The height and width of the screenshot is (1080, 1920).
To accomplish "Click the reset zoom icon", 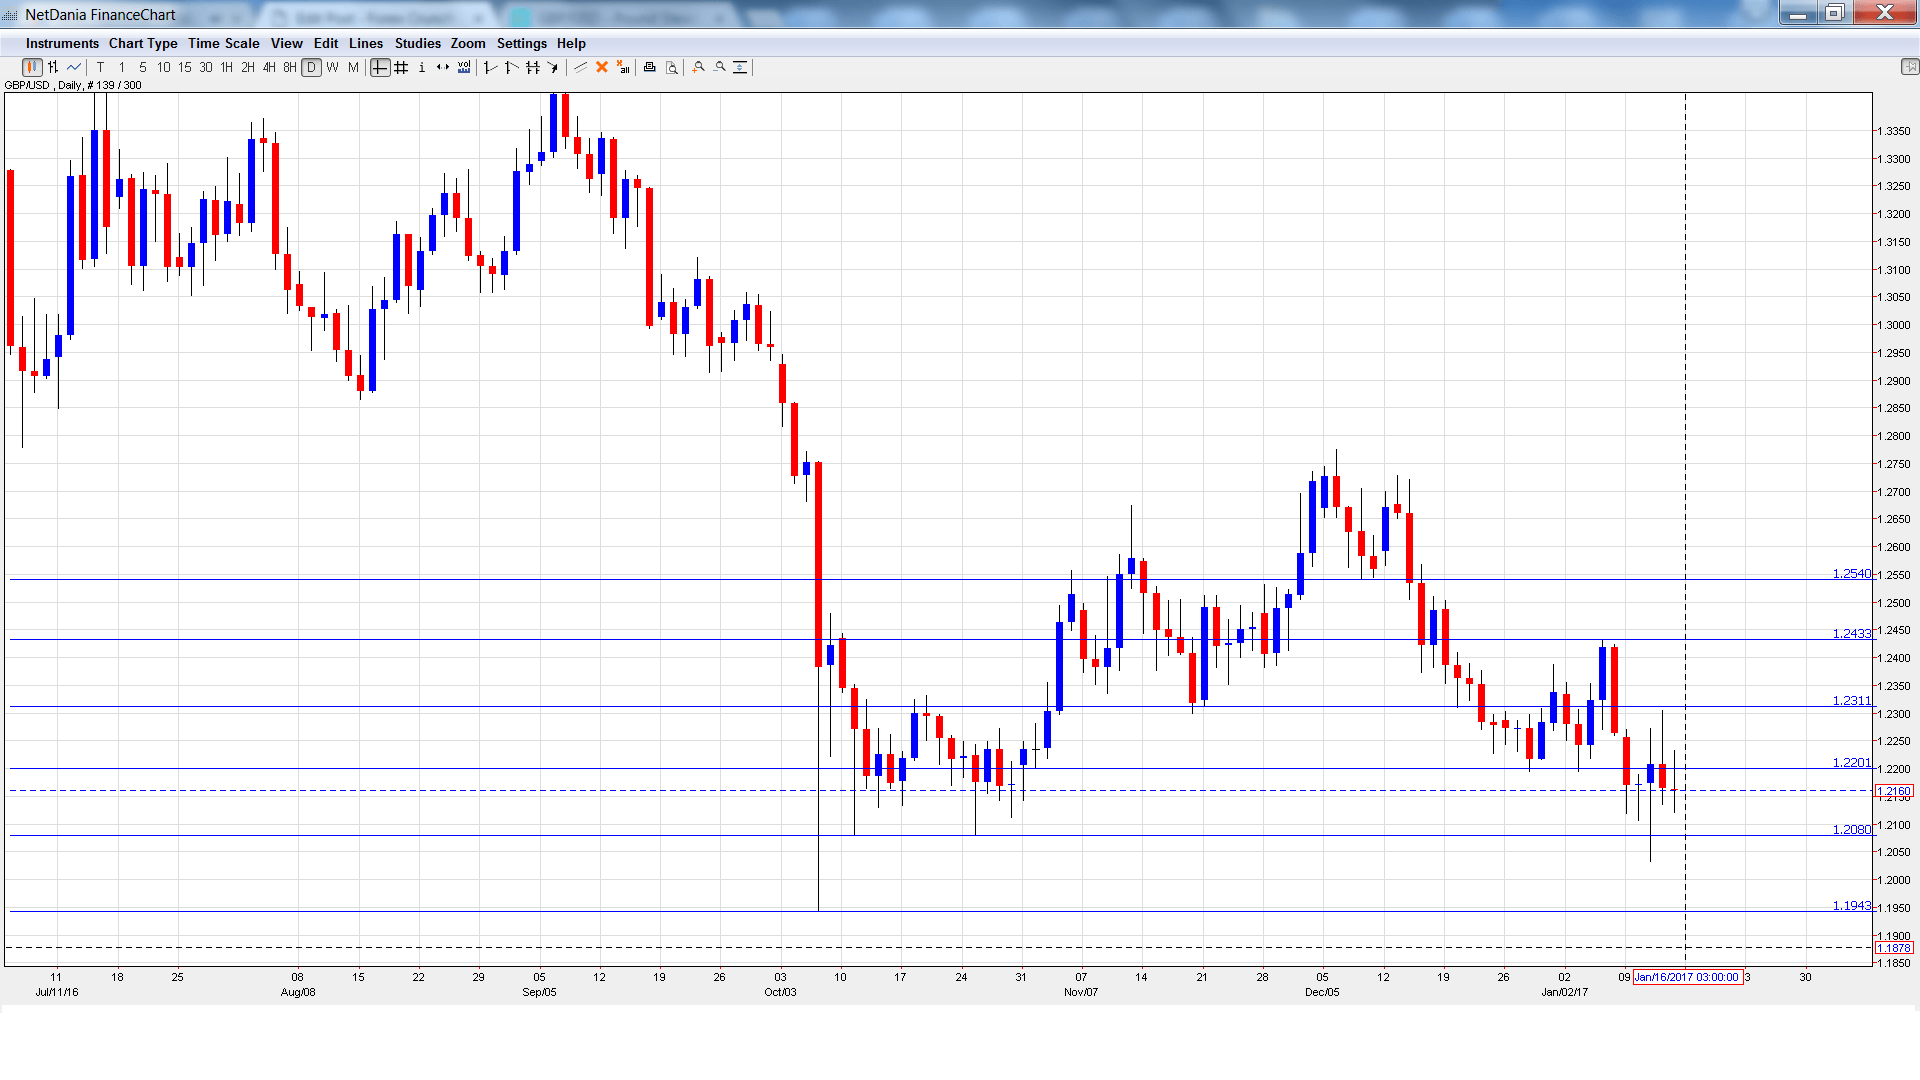I will pos(741,68).
